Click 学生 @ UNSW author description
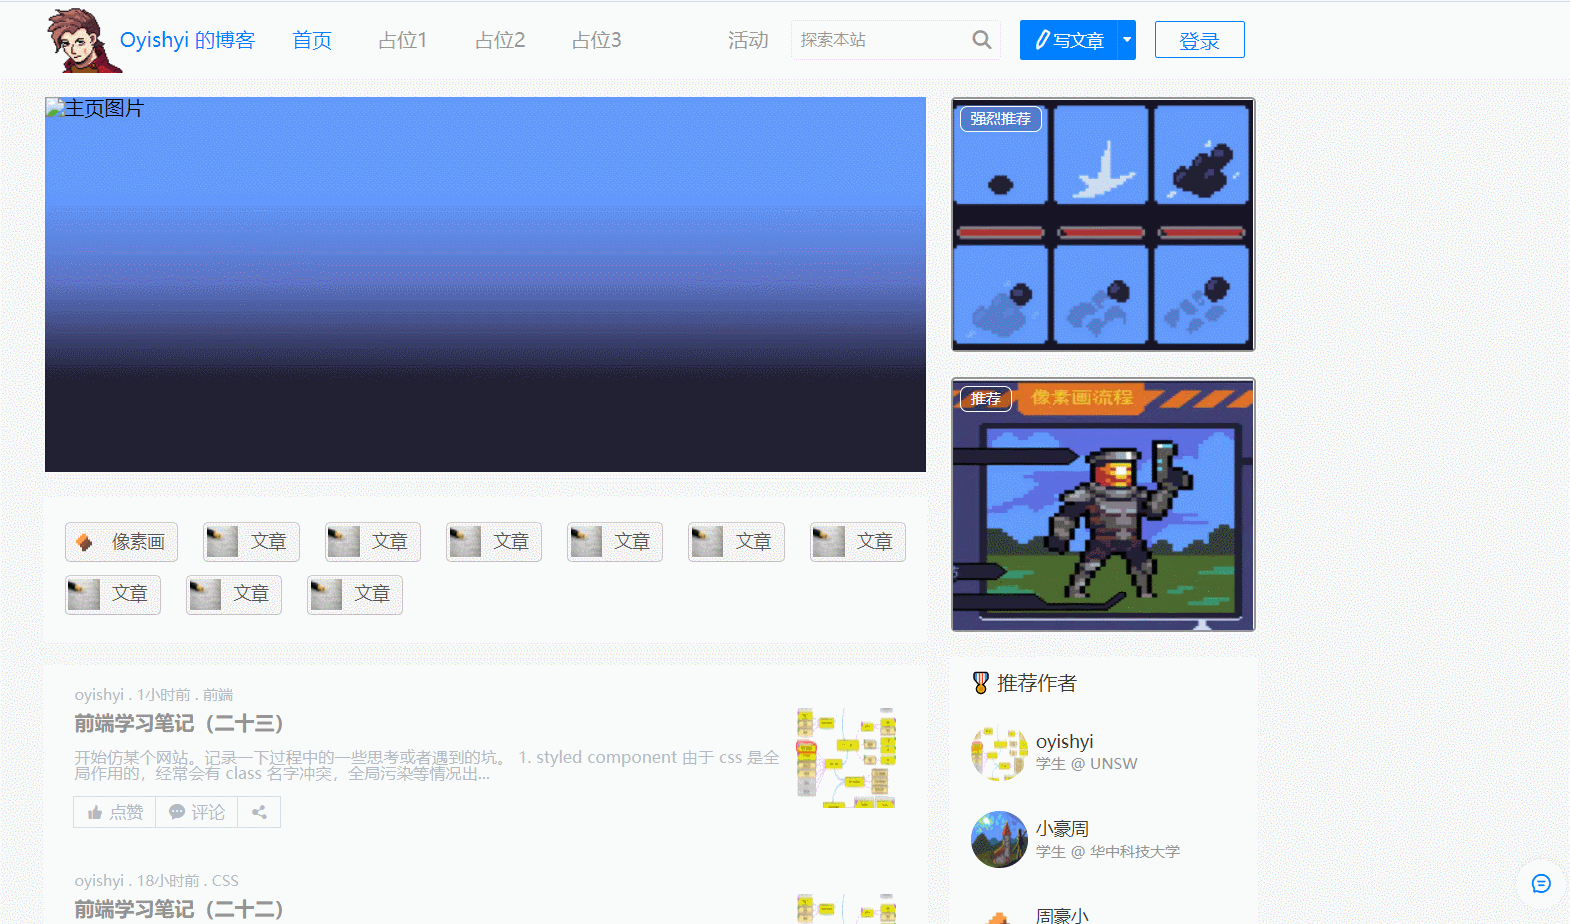The height and width of the screenshot is (924, 1570). click(1086, 764)
